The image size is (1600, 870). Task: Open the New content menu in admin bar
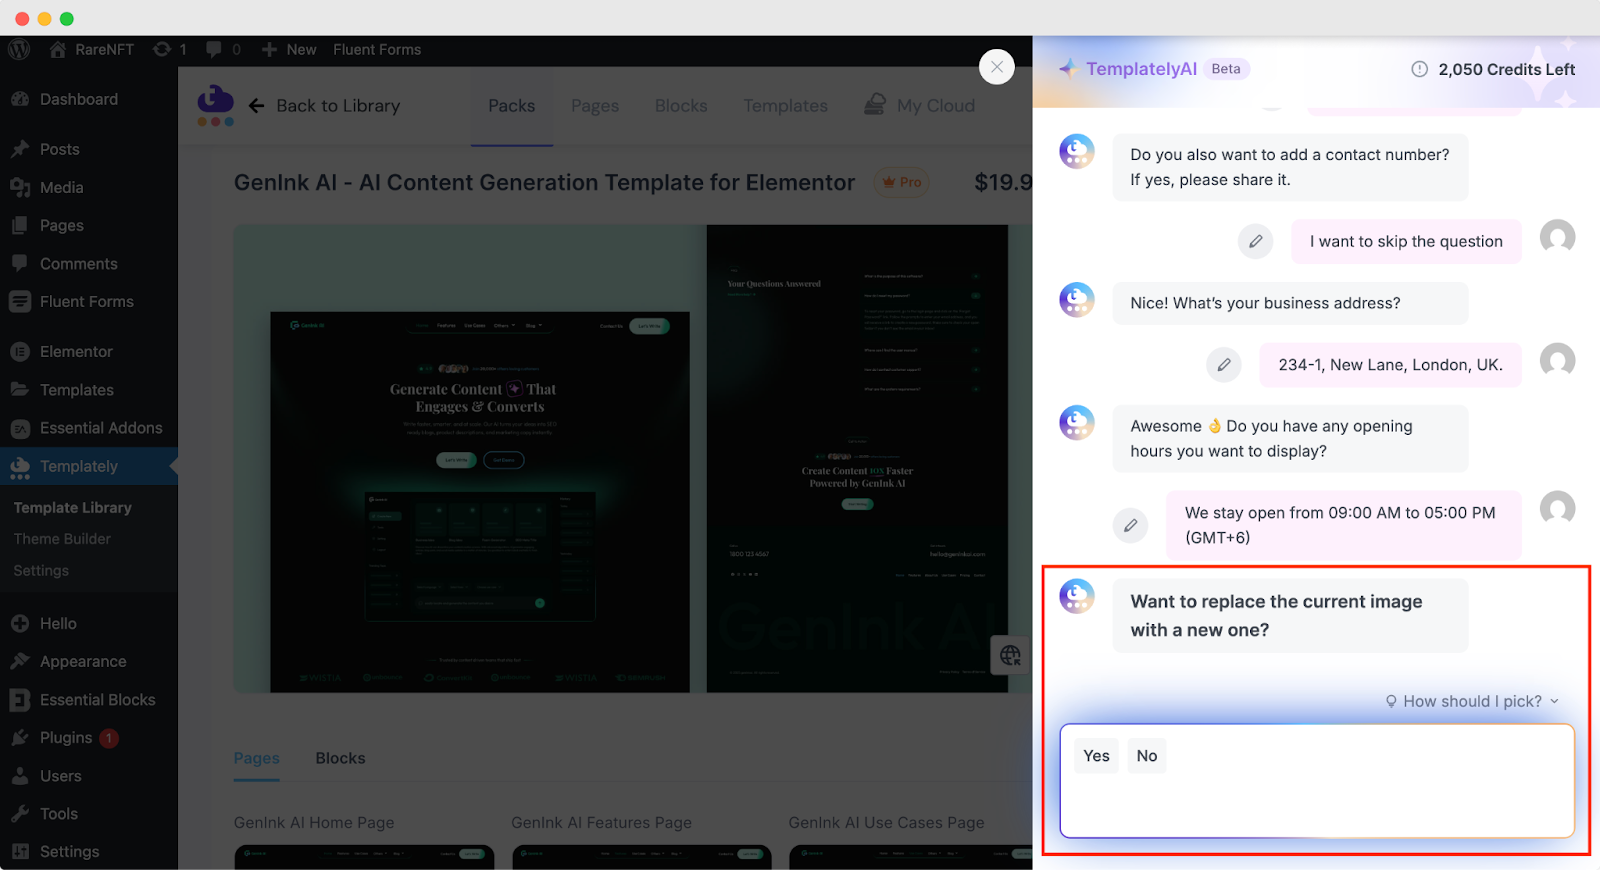click(x=289, y=49)
